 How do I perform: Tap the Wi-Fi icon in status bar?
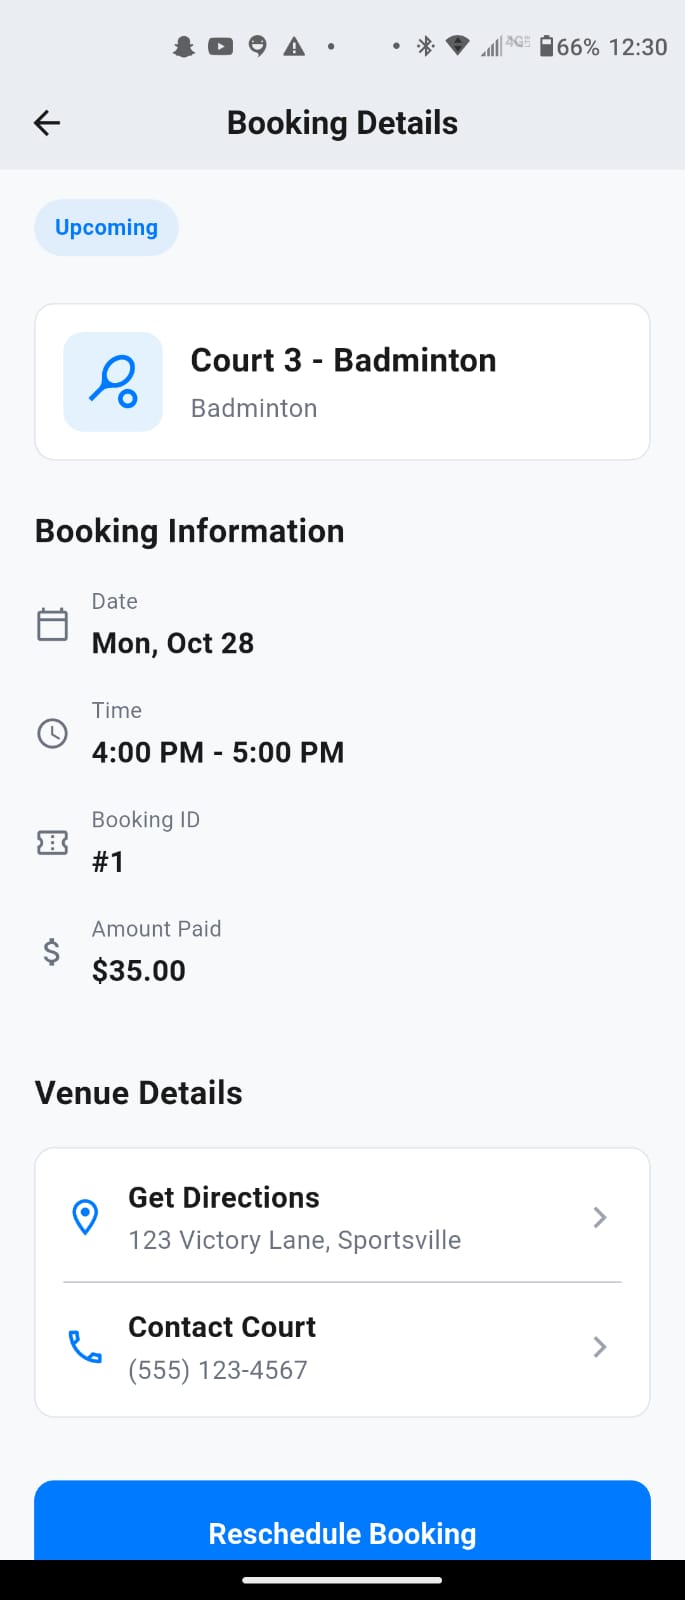click(457, 46)
